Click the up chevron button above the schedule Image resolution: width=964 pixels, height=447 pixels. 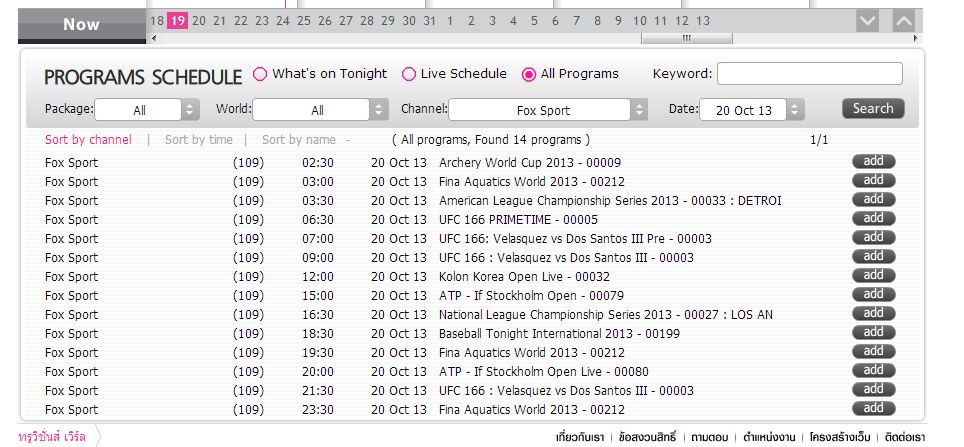(903, 21)
